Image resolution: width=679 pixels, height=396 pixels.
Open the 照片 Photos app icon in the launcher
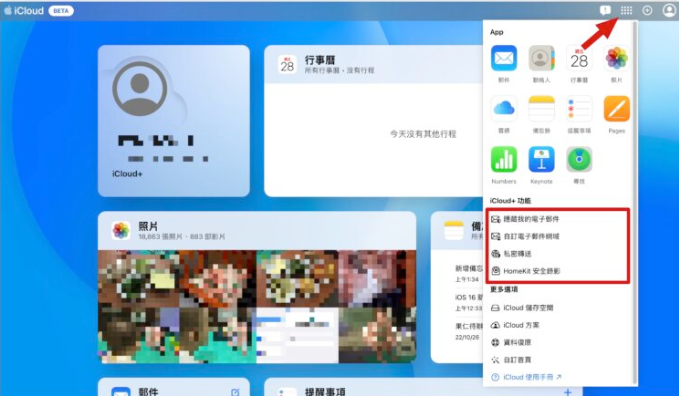click(x=617, y=58)
